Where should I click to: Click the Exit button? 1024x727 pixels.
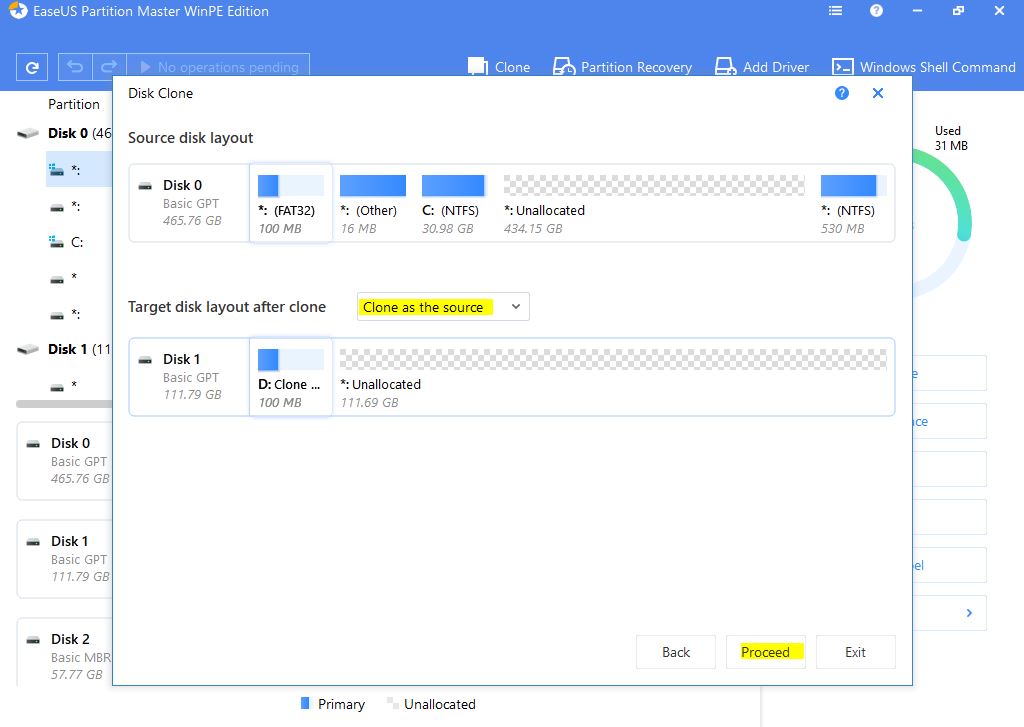[855, 652]
